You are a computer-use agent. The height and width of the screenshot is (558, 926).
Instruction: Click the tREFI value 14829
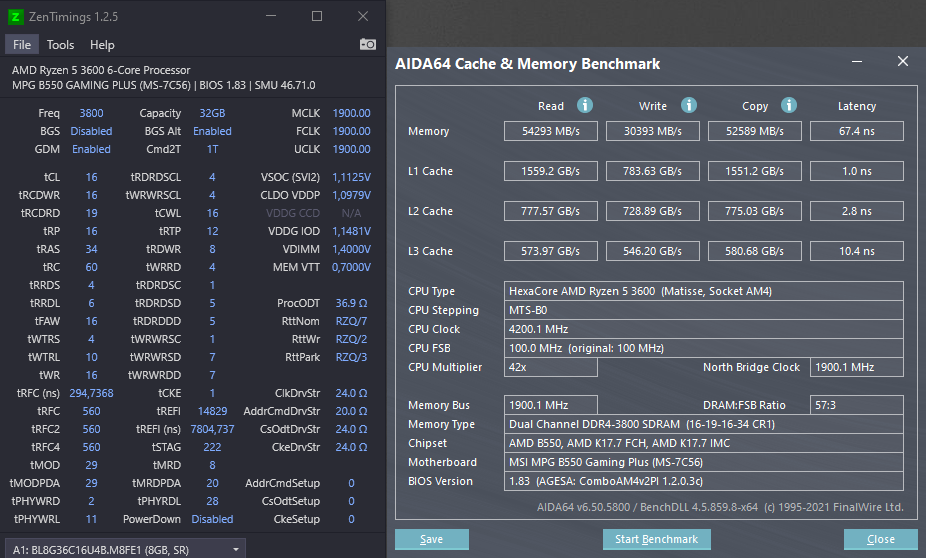click(212, 411)
